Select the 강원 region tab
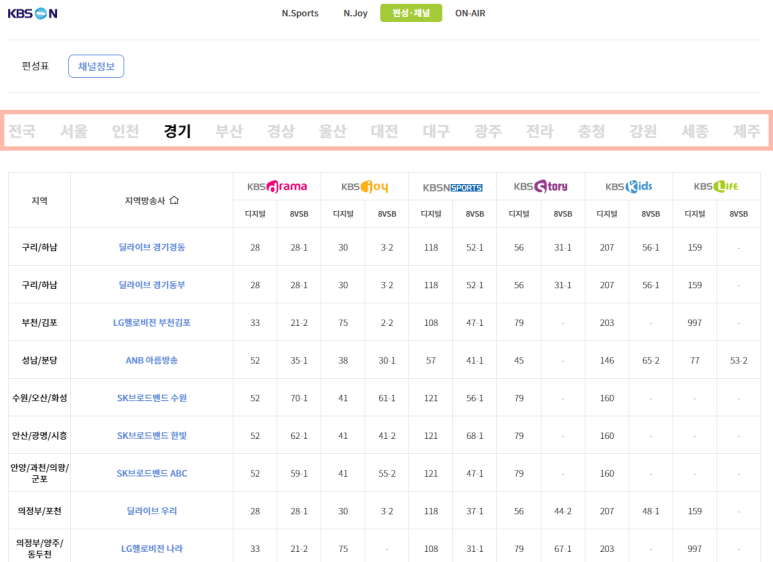 (643, 131)
